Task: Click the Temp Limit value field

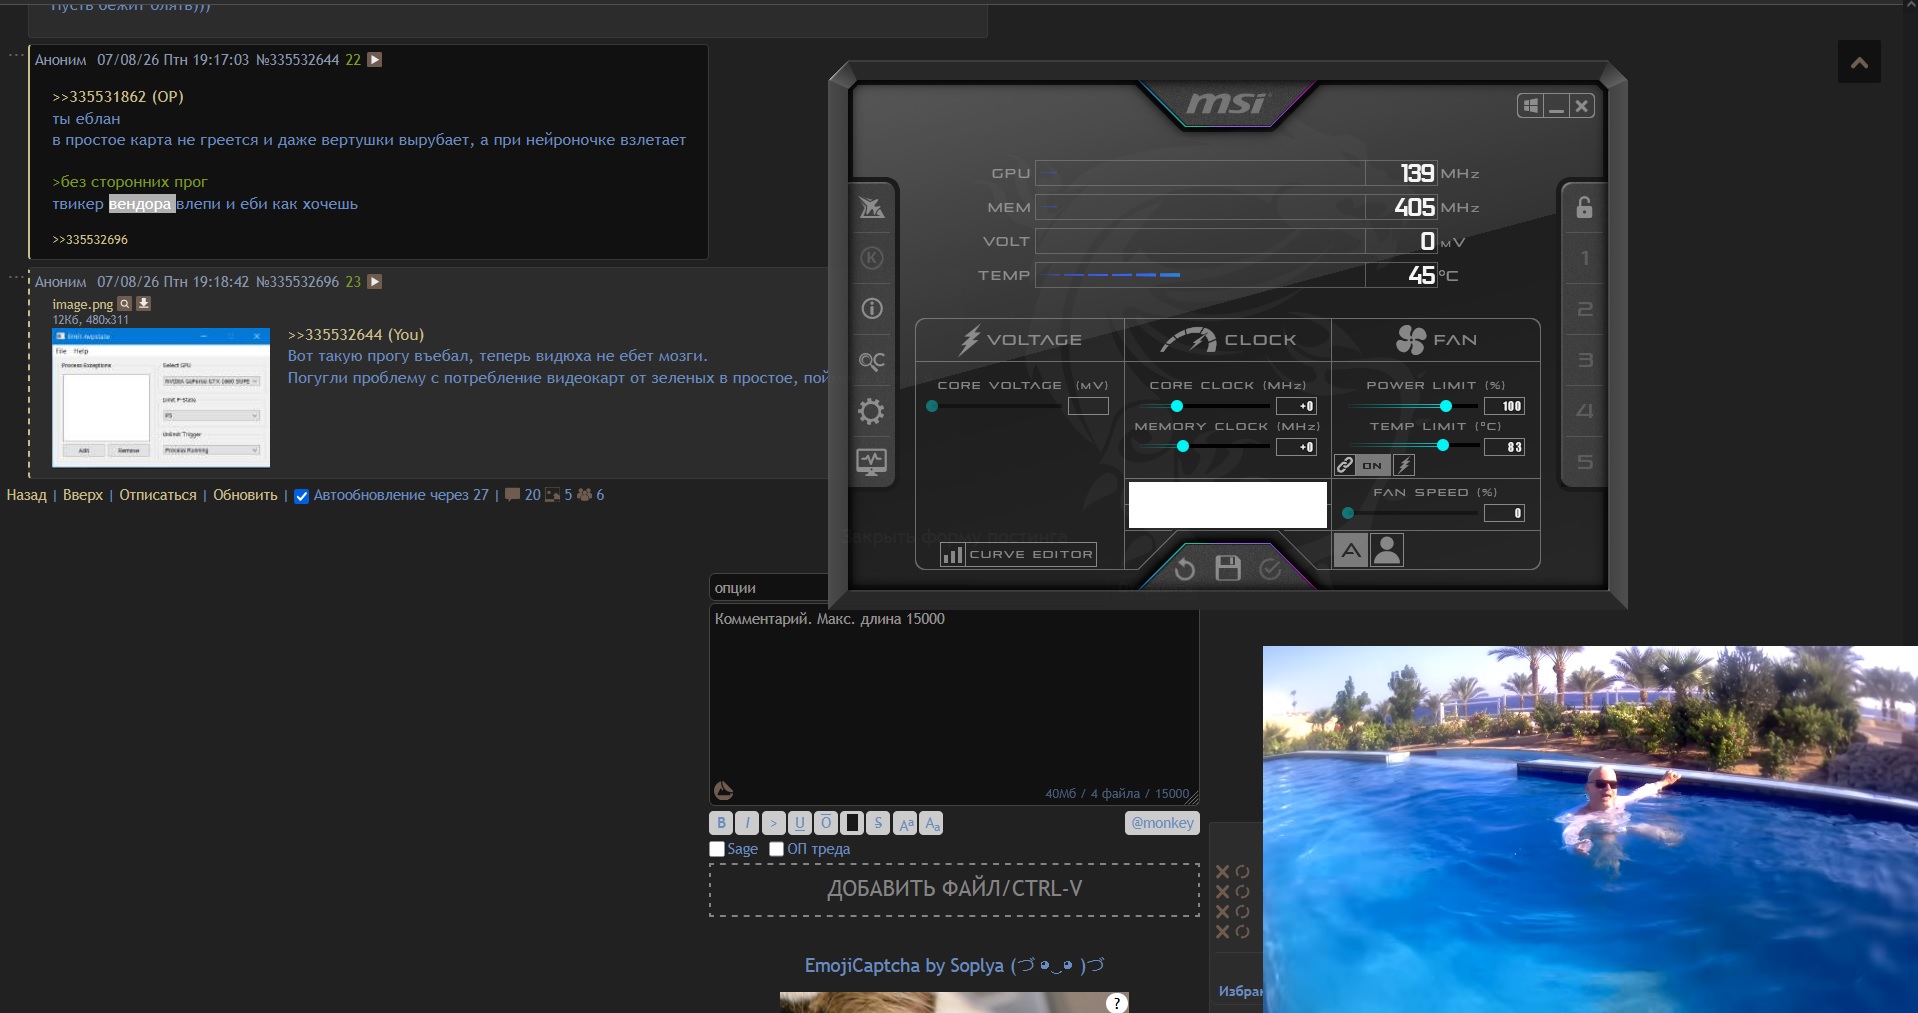Action: tap(1504, 447)
